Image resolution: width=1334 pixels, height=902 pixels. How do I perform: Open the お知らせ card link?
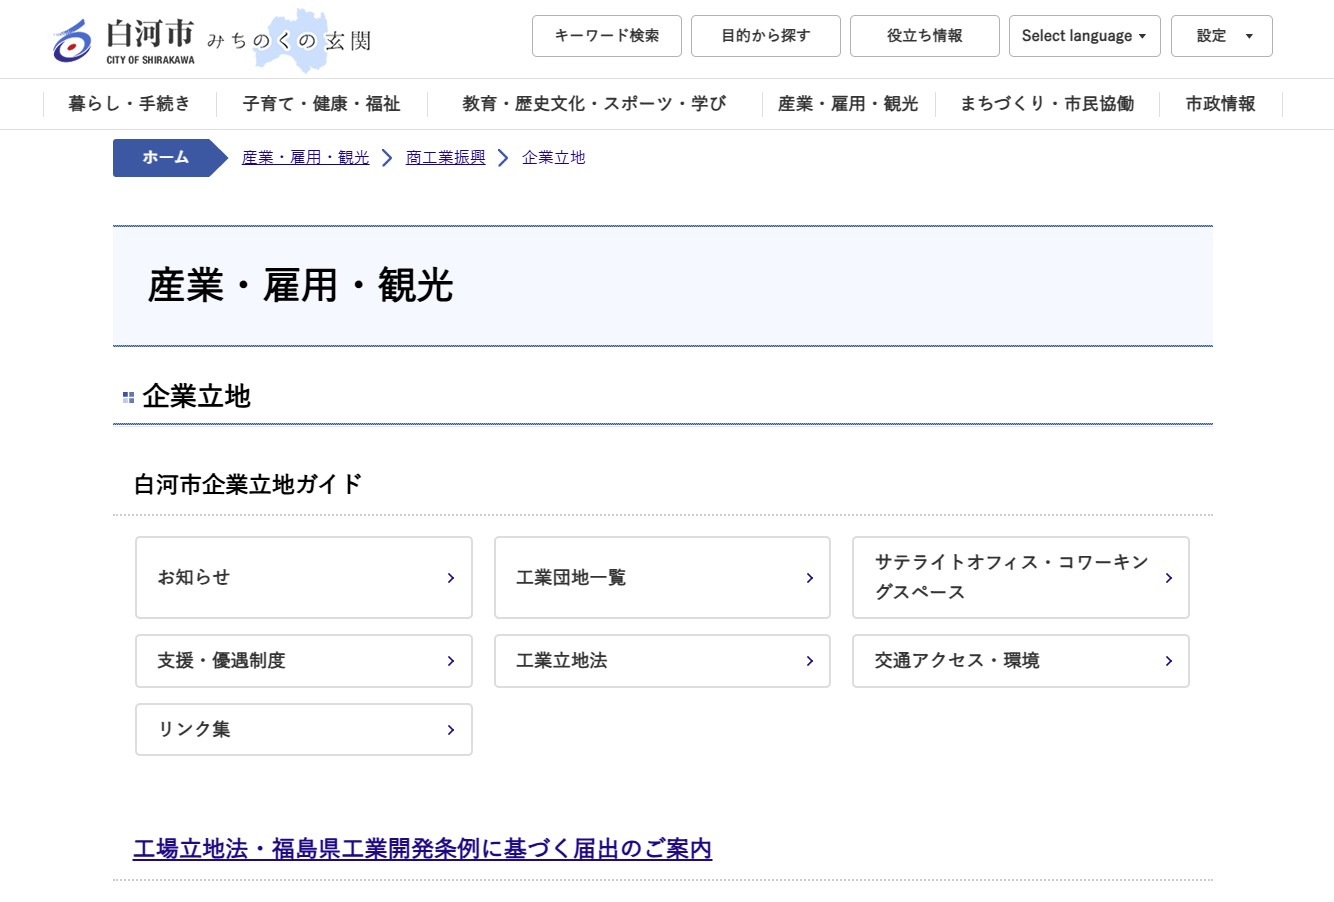click(304, 578)
